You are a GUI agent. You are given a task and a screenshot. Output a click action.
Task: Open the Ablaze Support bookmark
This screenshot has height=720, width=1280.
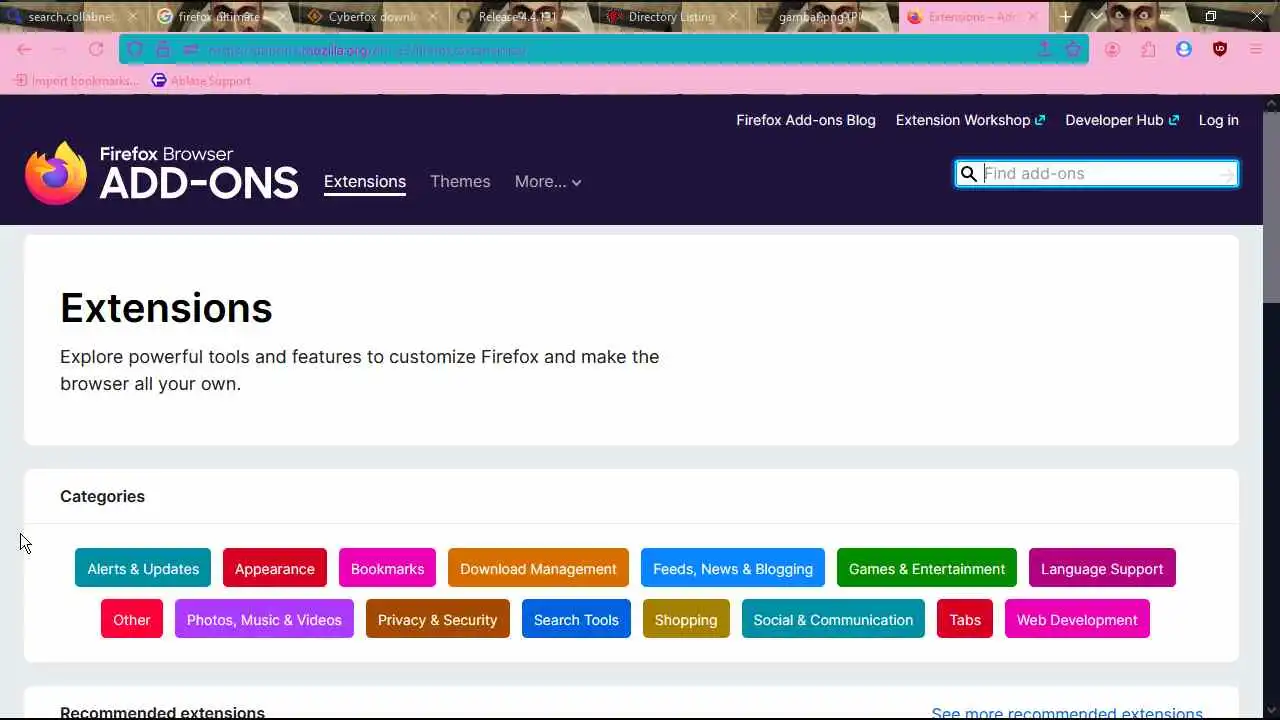(201, 80)
